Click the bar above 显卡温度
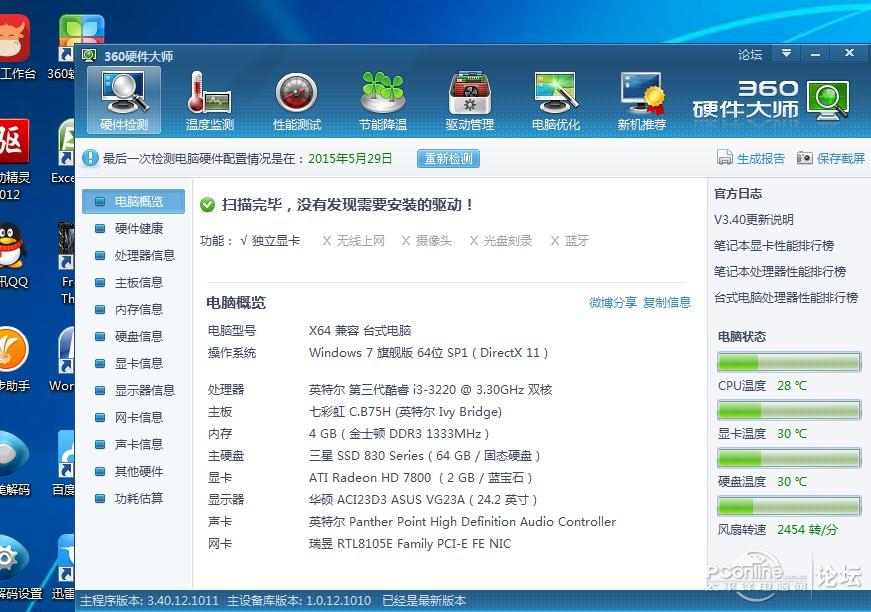Viewport: 871px width, 612px height. click(789, 410)
